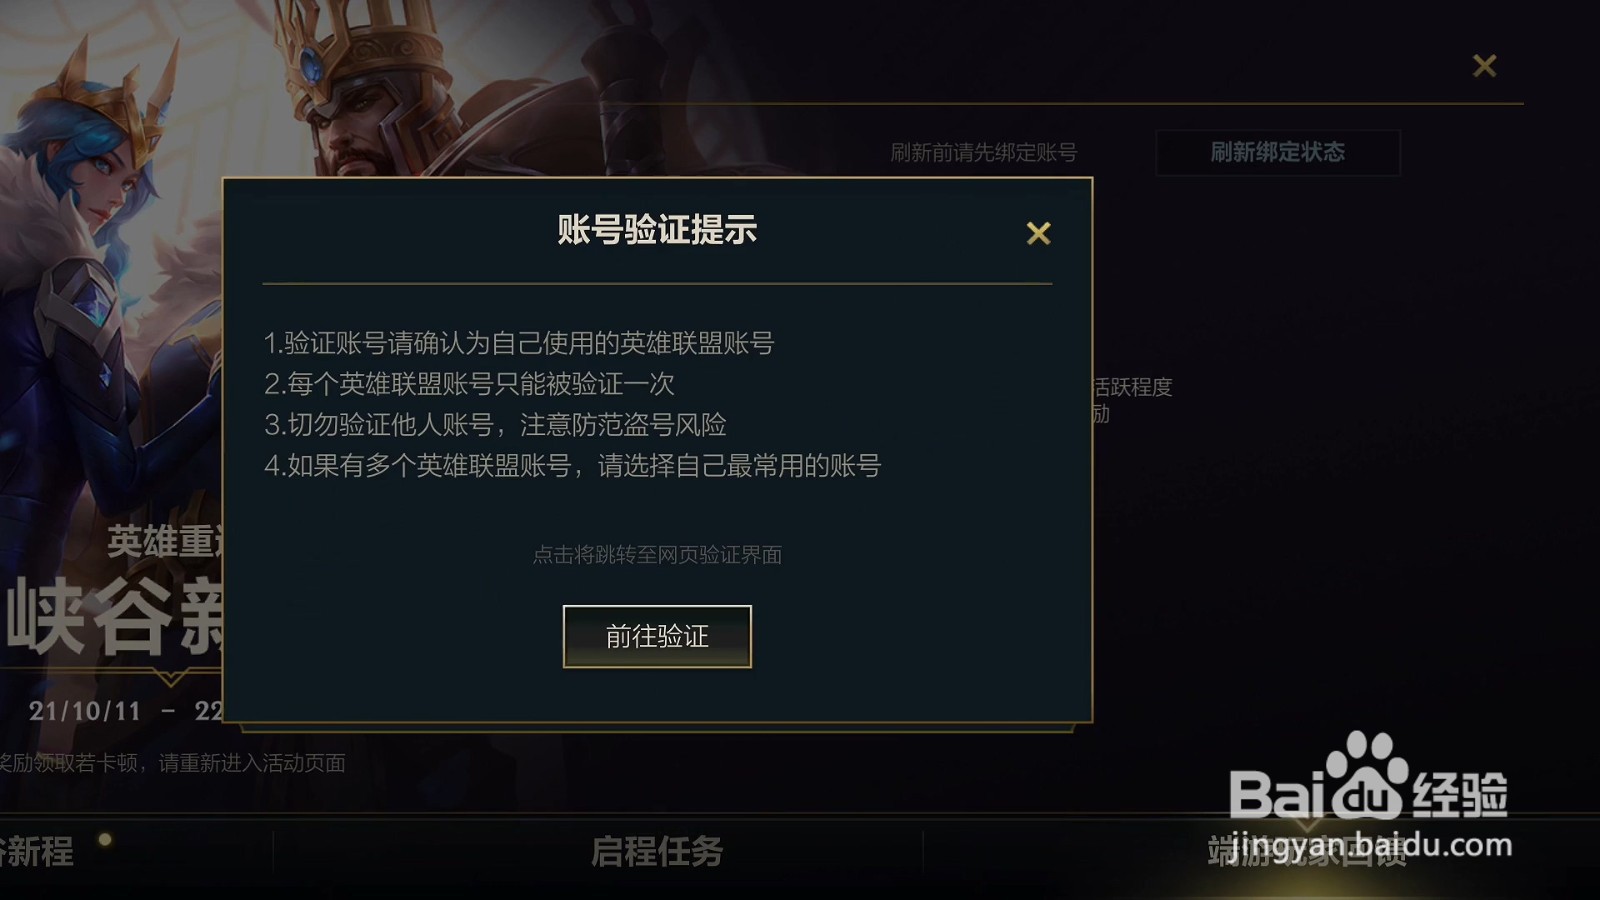The height and width of the screenshot is (900, 1600).
Task: Click rule 2 about 只能被验证一次
Action: pos(469,384)
